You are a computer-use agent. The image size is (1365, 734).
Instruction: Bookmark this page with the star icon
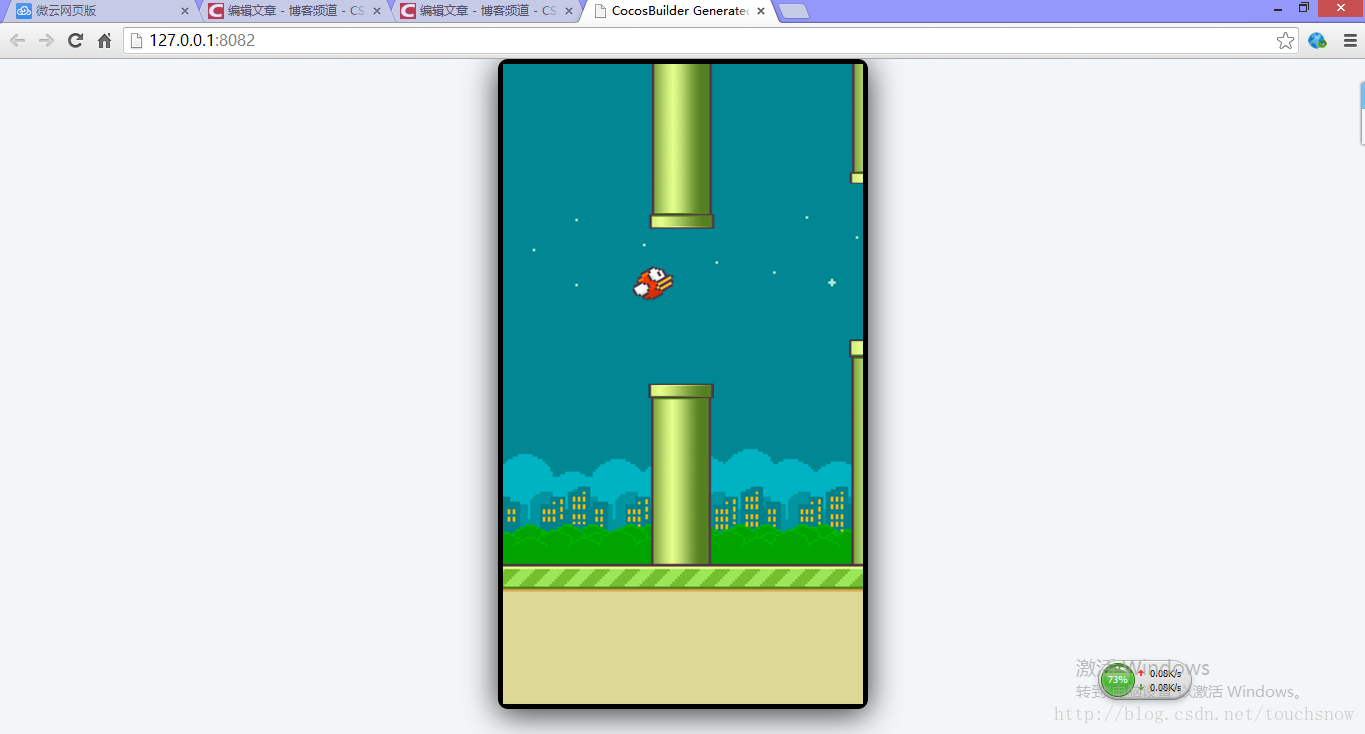pyautogui.click(x=1285, y=41)
